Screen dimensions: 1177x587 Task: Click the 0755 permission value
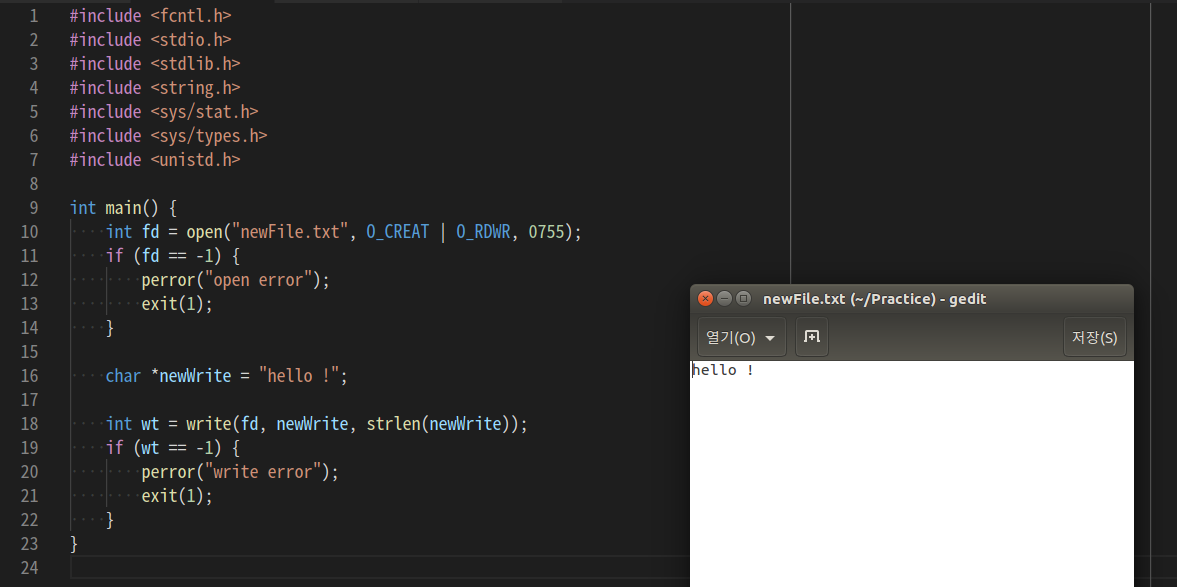(546, 232)
